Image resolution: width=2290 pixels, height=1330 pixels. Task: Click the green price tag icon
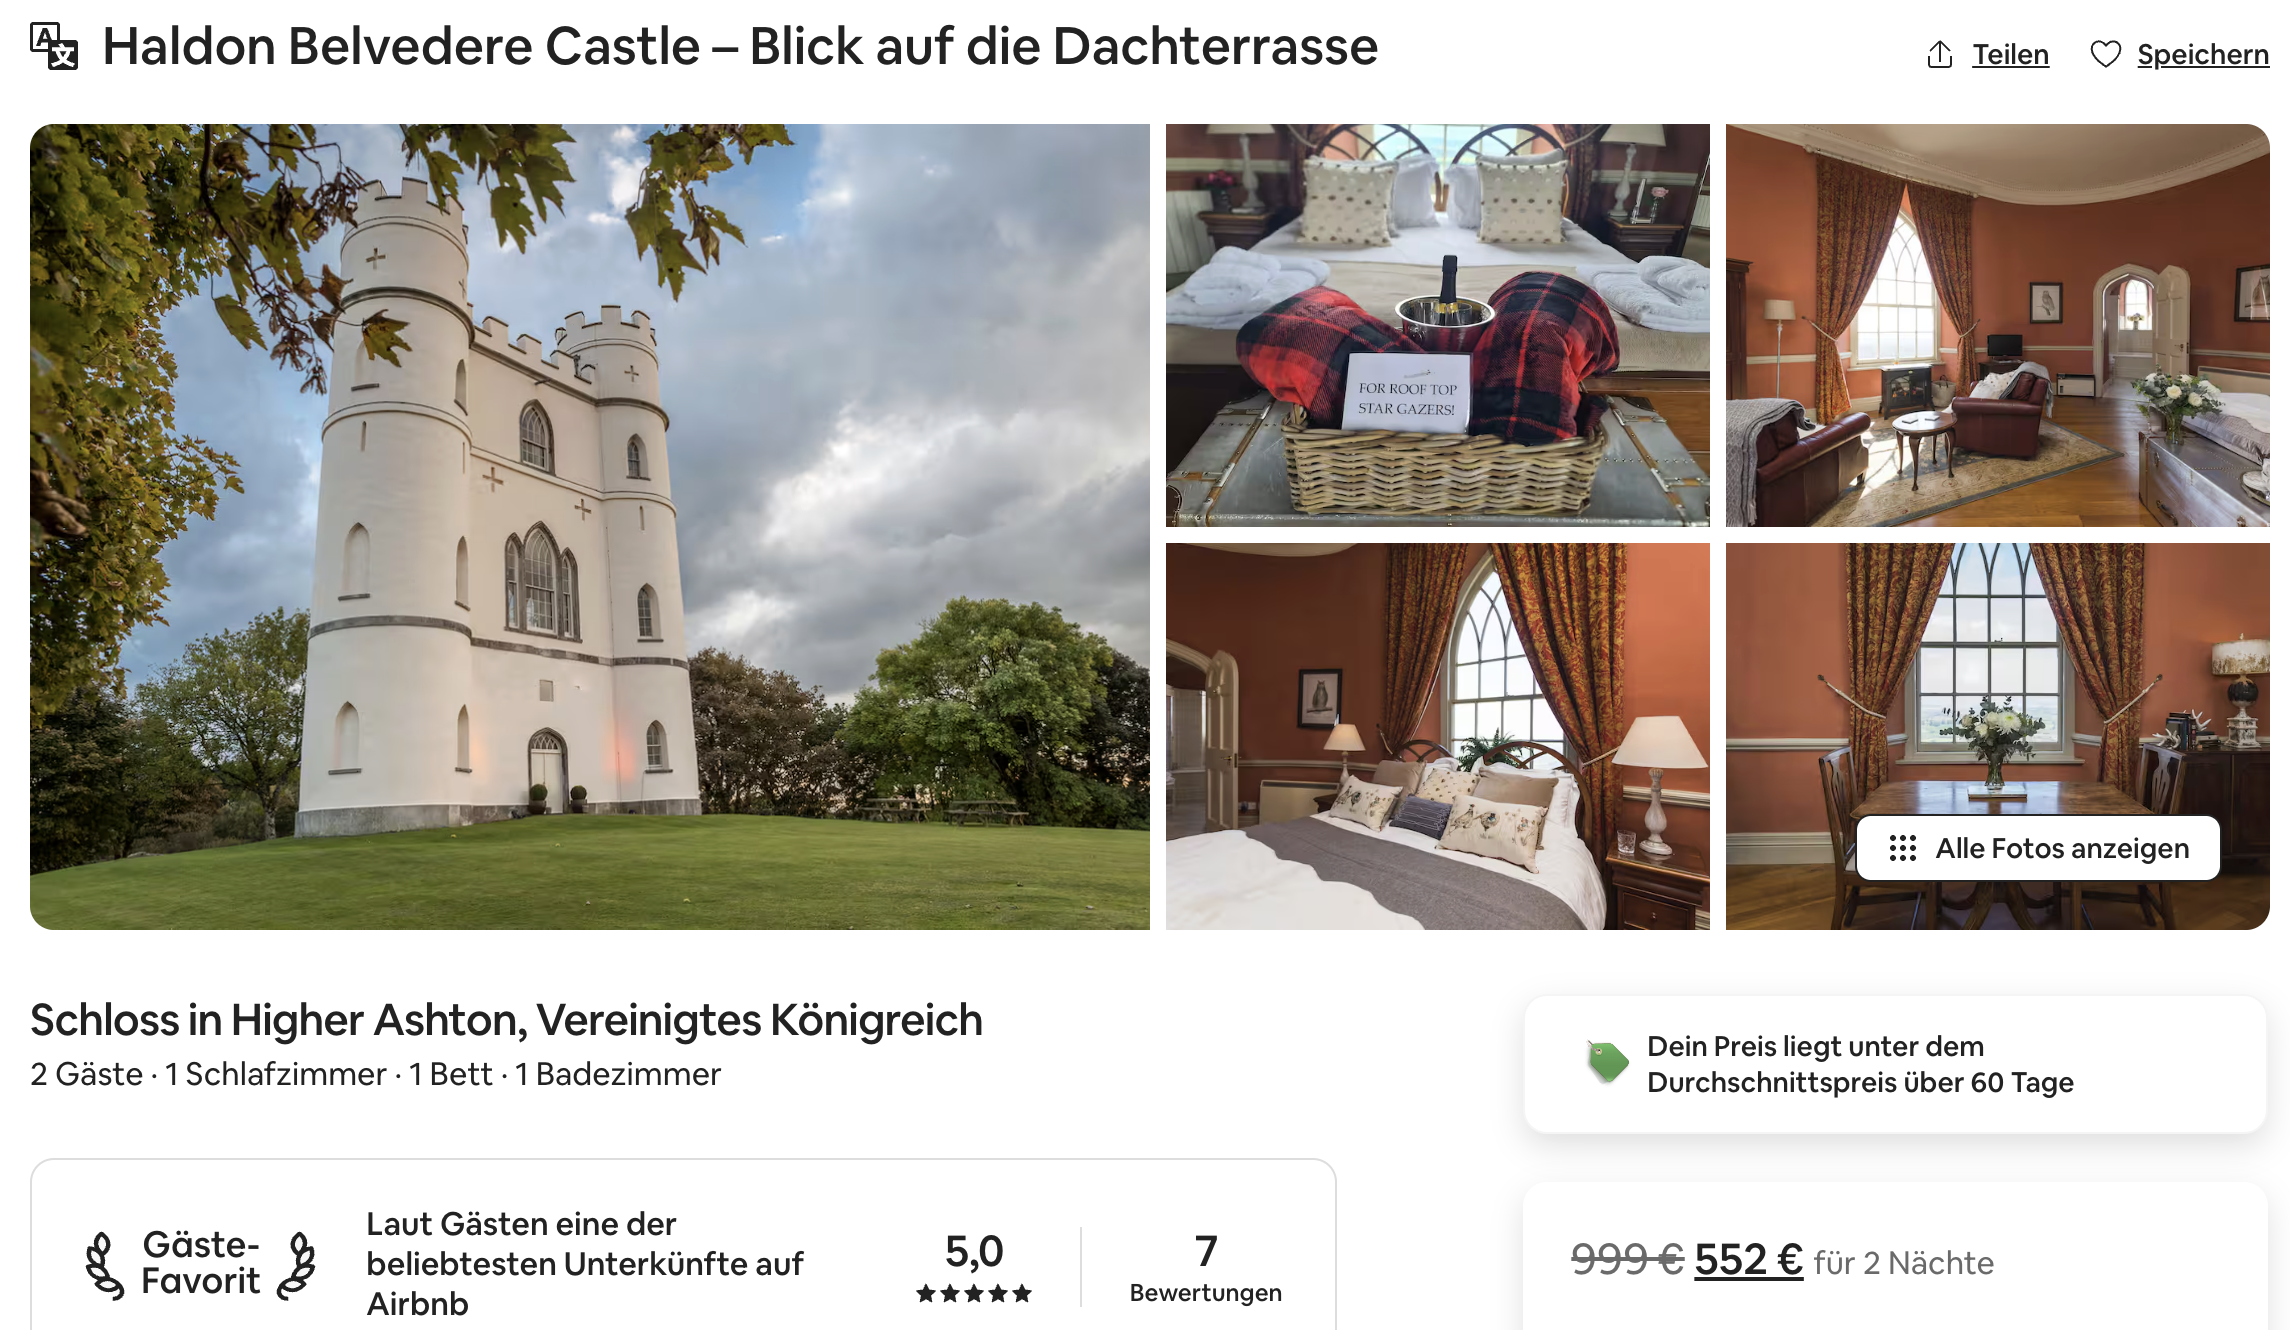1607,1062
